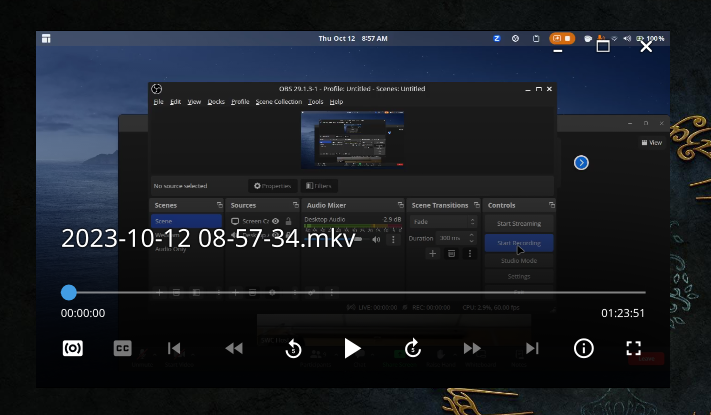711x415 pixels.
Task: Open the Scene Collection menu in OBS
Action: click(x=278, y=102)
